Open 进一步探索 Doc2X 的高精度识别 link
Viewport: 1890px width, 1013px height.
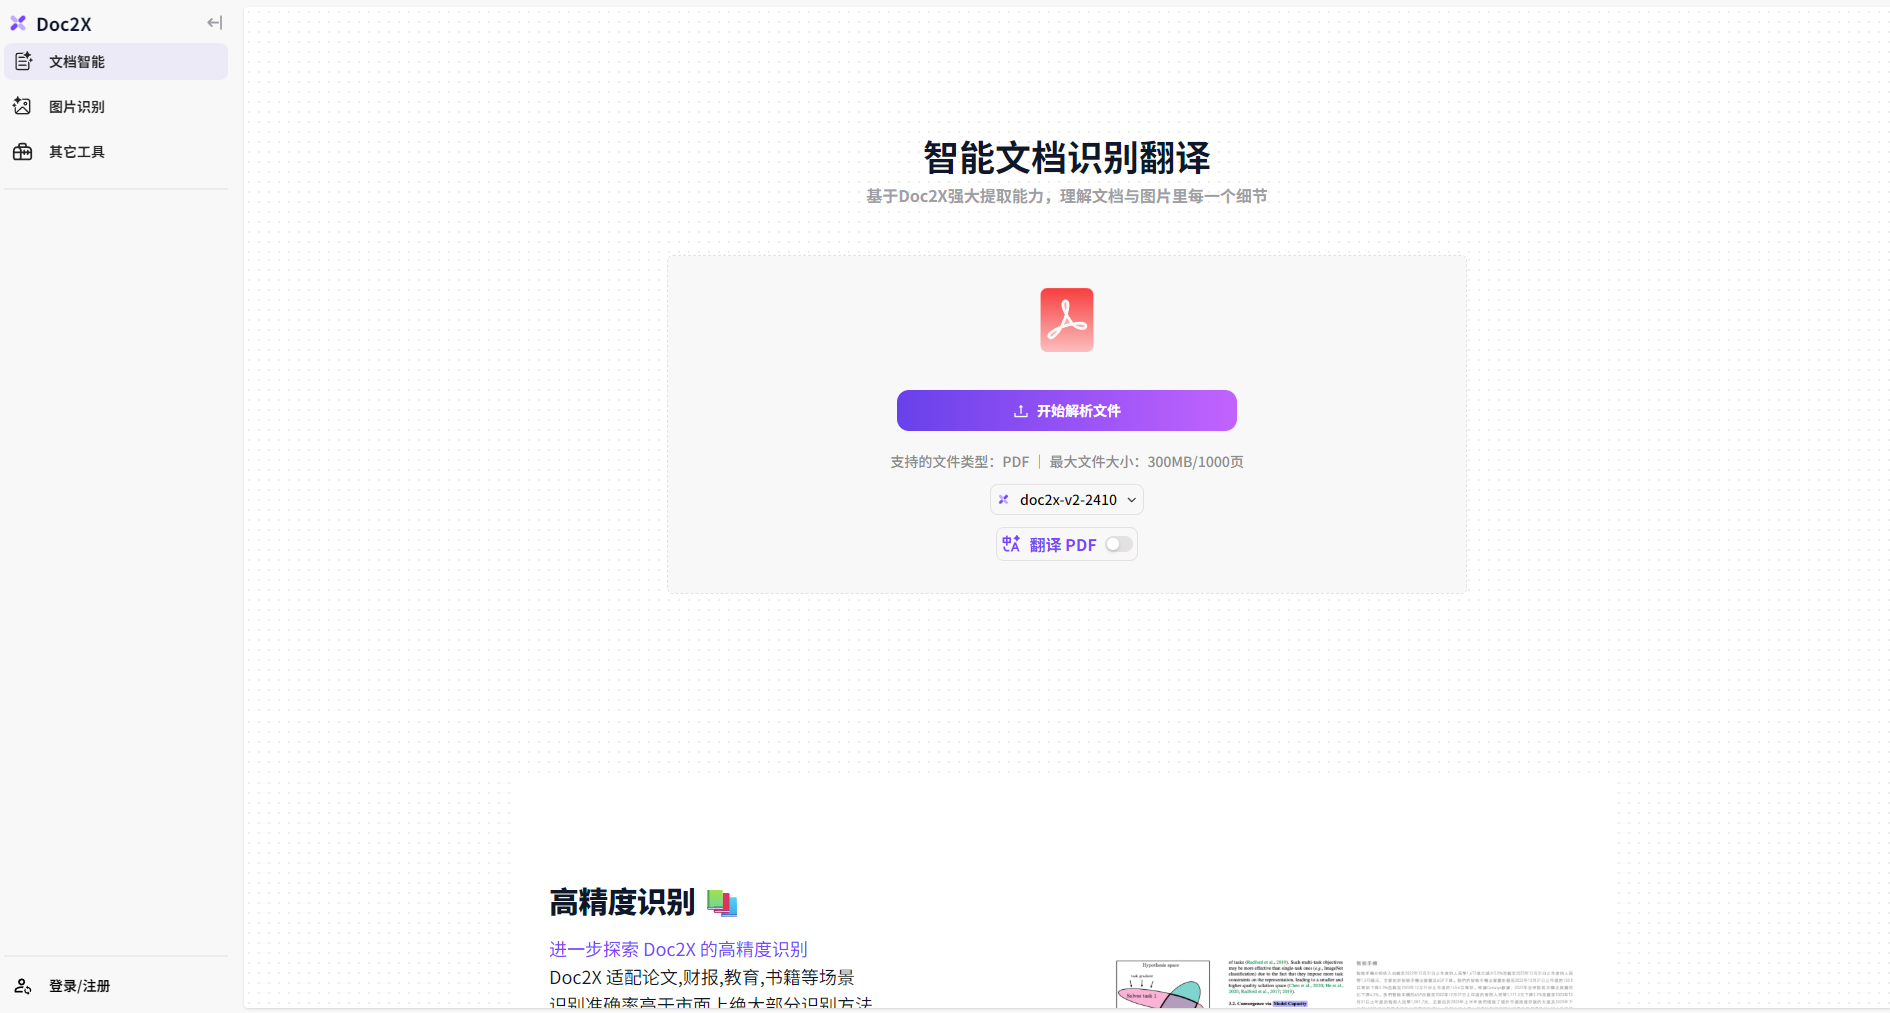point(678,949)
